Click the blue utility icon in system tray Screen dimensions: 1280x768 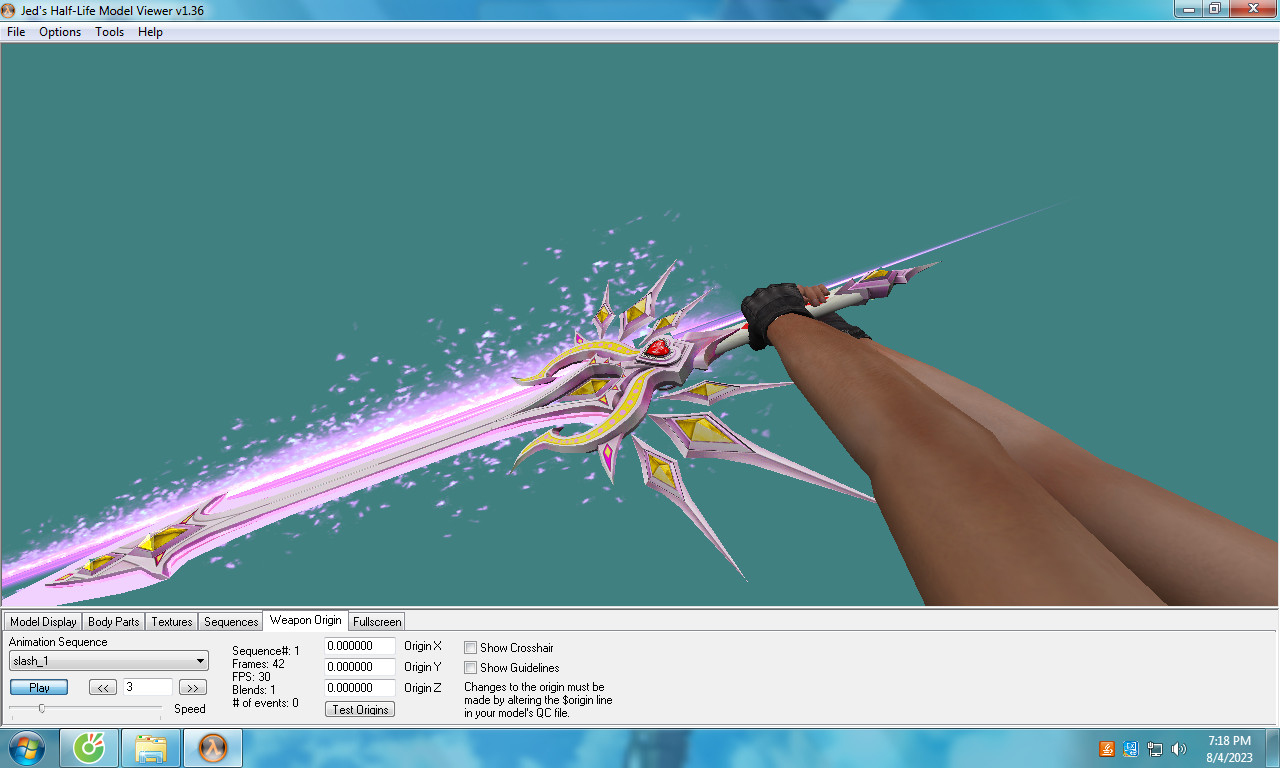tap(1130, 748)
